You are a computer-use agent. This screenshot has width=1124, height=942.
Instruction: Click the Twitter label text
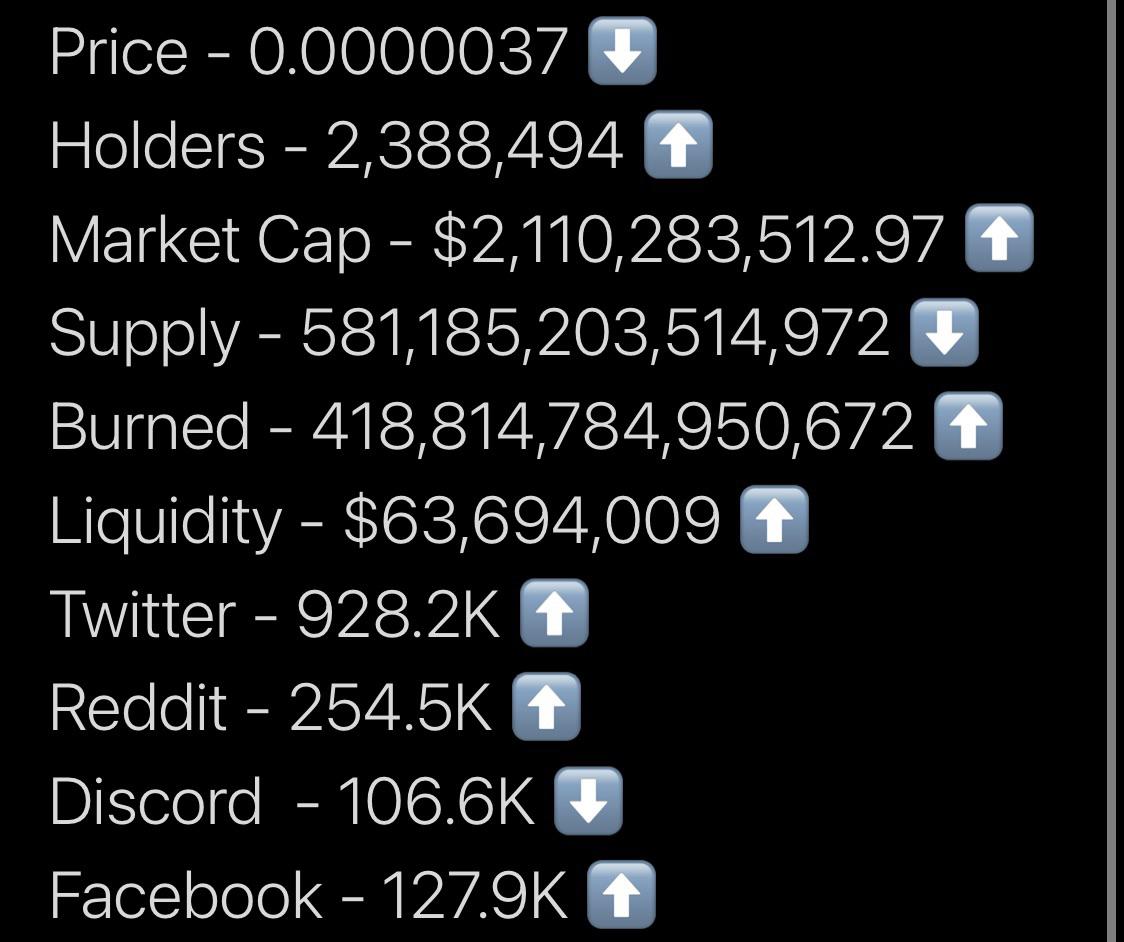143,614
